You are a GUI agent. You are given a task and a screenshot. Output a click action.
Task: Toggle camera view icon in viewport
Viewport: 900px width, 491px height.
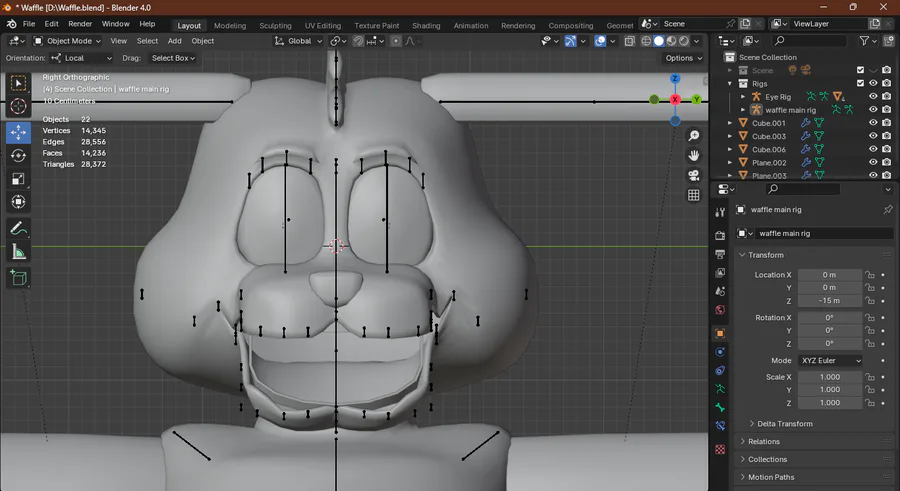(693, 175)
